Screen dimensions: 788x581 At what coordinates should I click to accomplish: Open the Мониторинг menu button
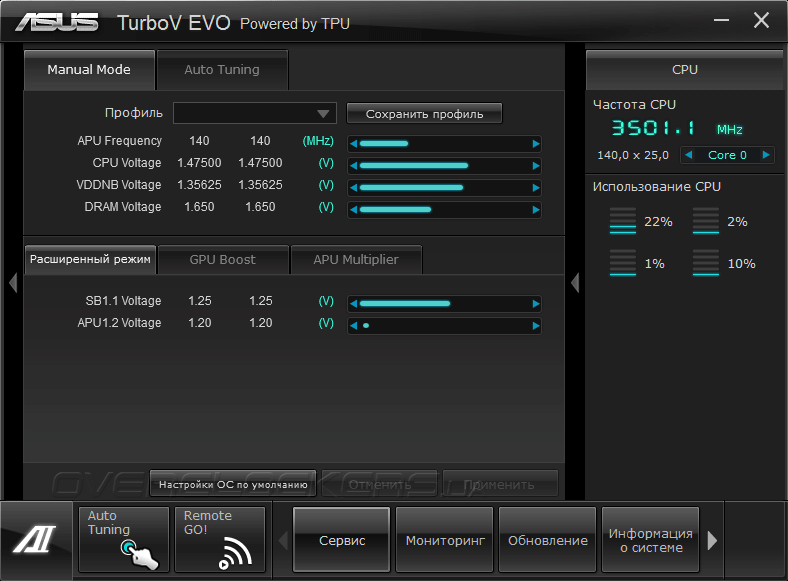click(x=445, y=540)
